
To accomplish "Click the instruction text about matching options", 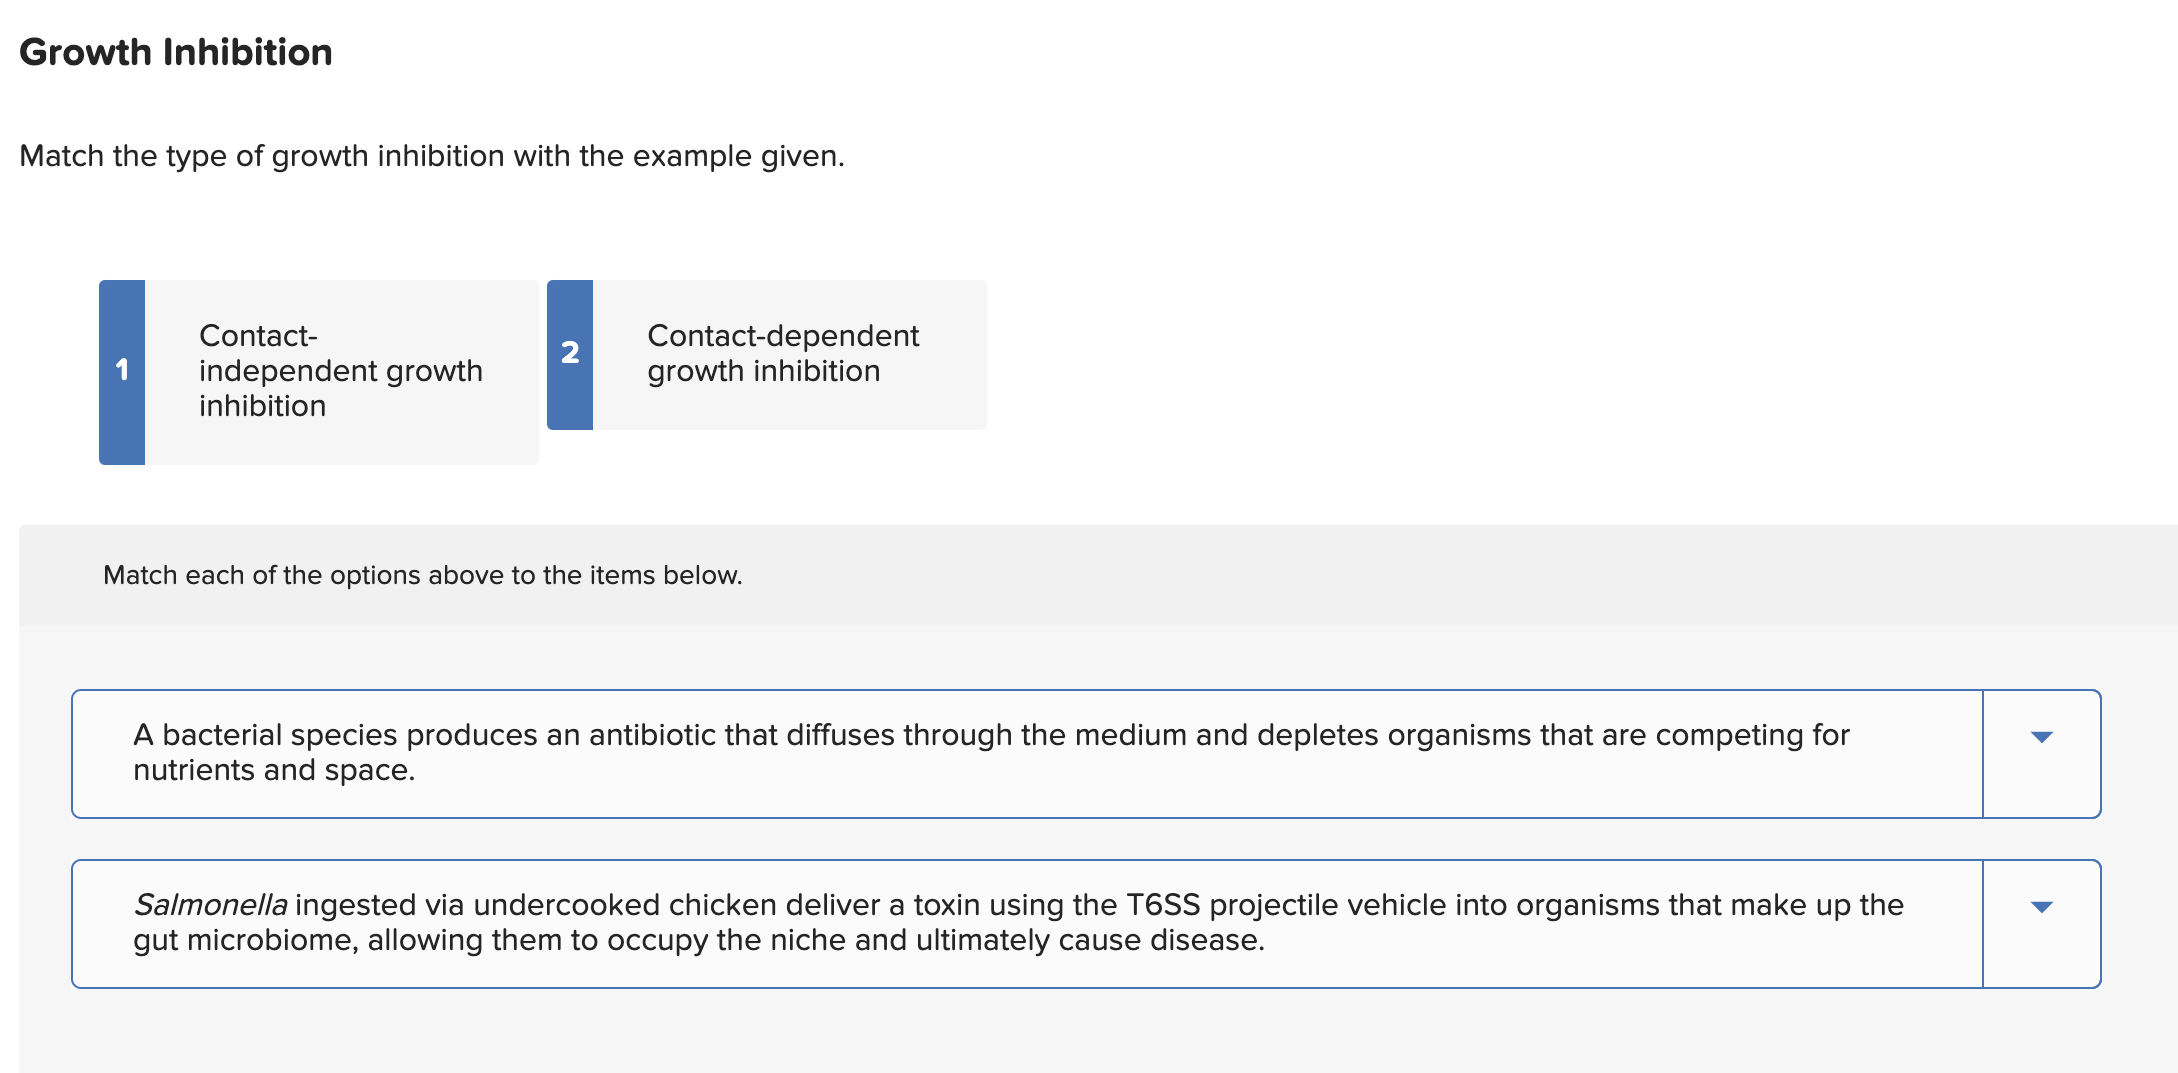I will pyautogui.click(x=421, y=575).
